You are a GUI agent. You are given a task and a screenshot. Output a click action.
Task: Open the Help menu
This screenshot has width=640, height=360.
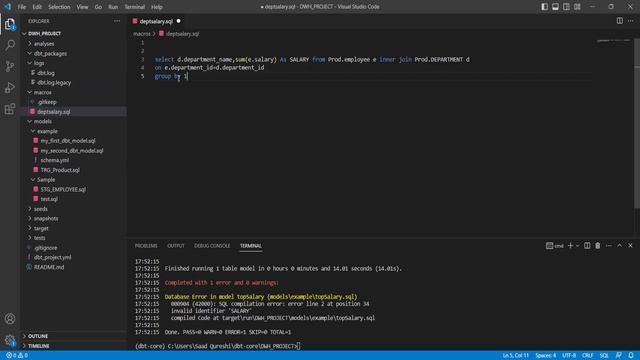tap(157, 7)
